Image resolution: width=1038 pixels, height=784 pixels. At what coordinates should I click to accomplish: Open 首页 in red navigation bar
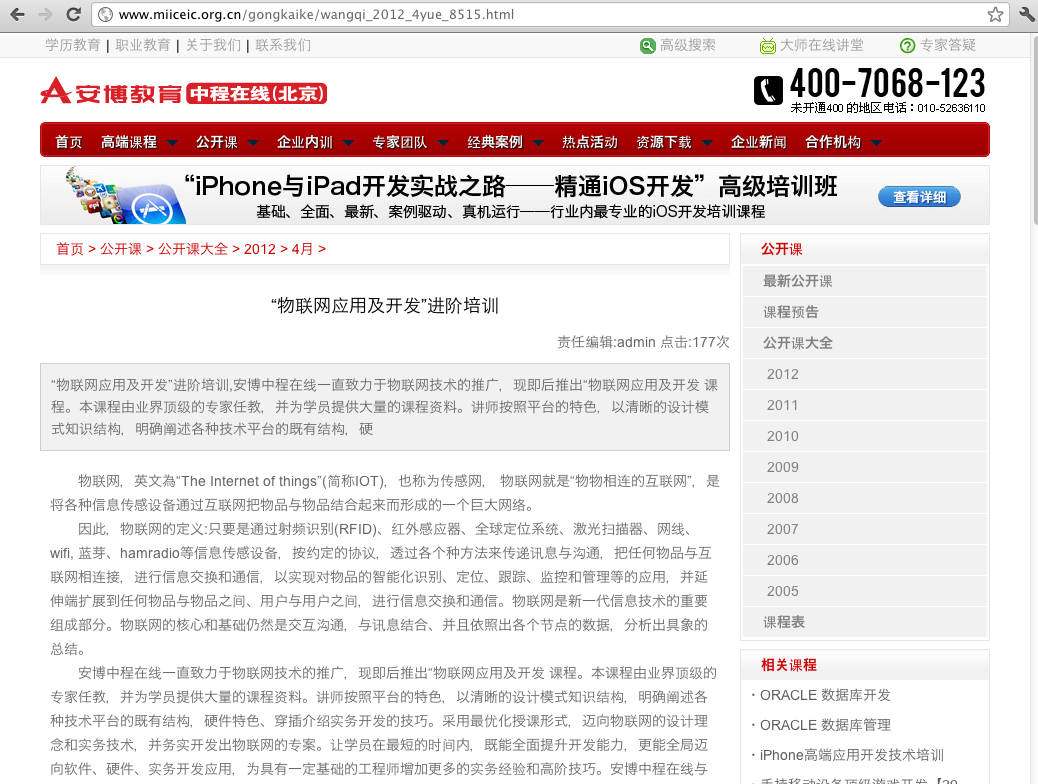69,142
